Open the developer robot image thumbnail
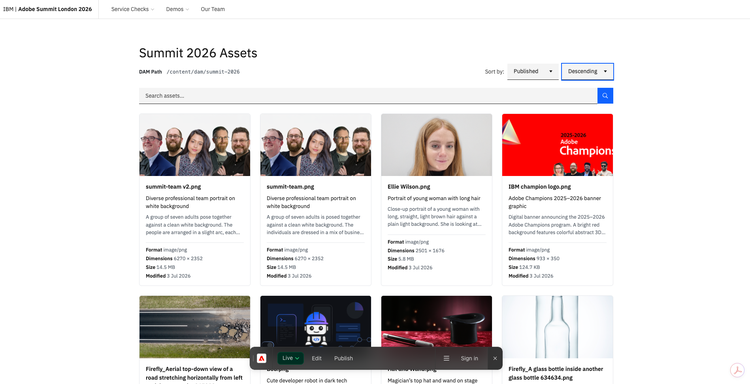Viewport: 750px width, 384px height. point(316,321)
